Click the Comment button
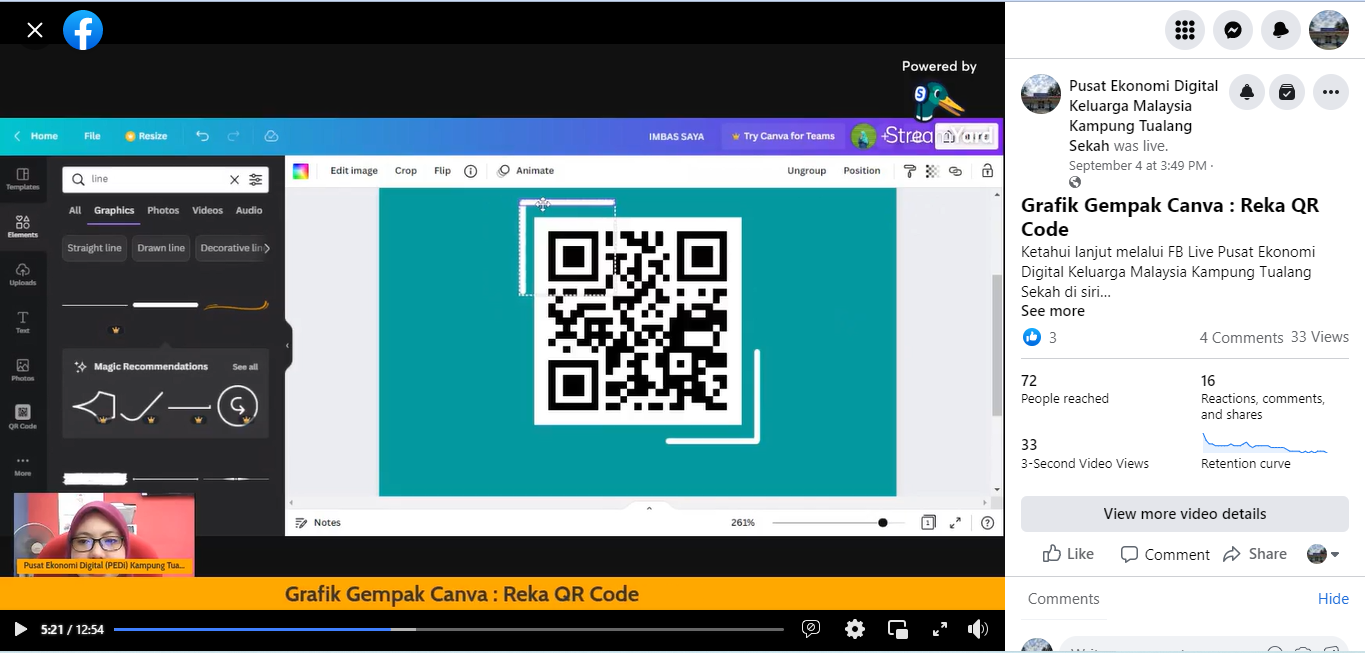 [x=1165, y=554]
